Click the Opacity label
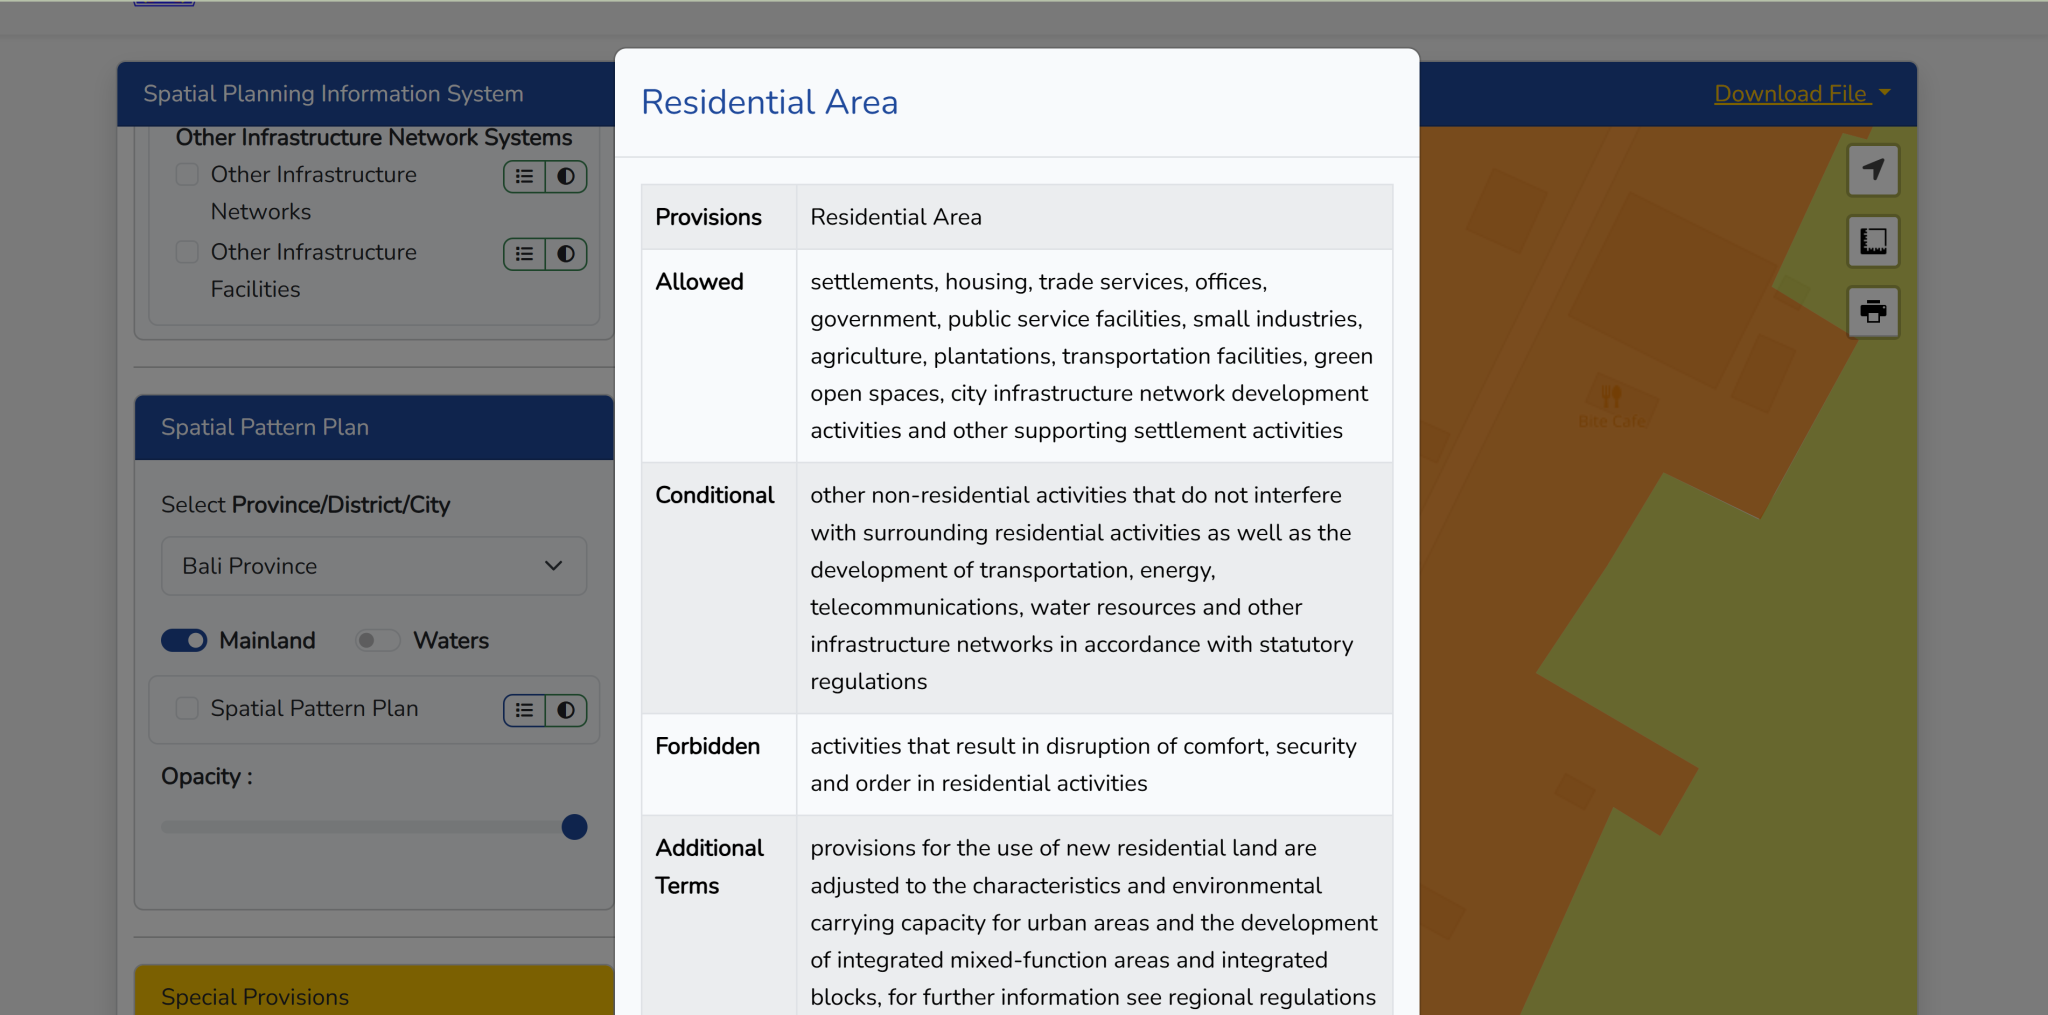The width and height of the screenshot is (2048, 1015). click(207, 777)
